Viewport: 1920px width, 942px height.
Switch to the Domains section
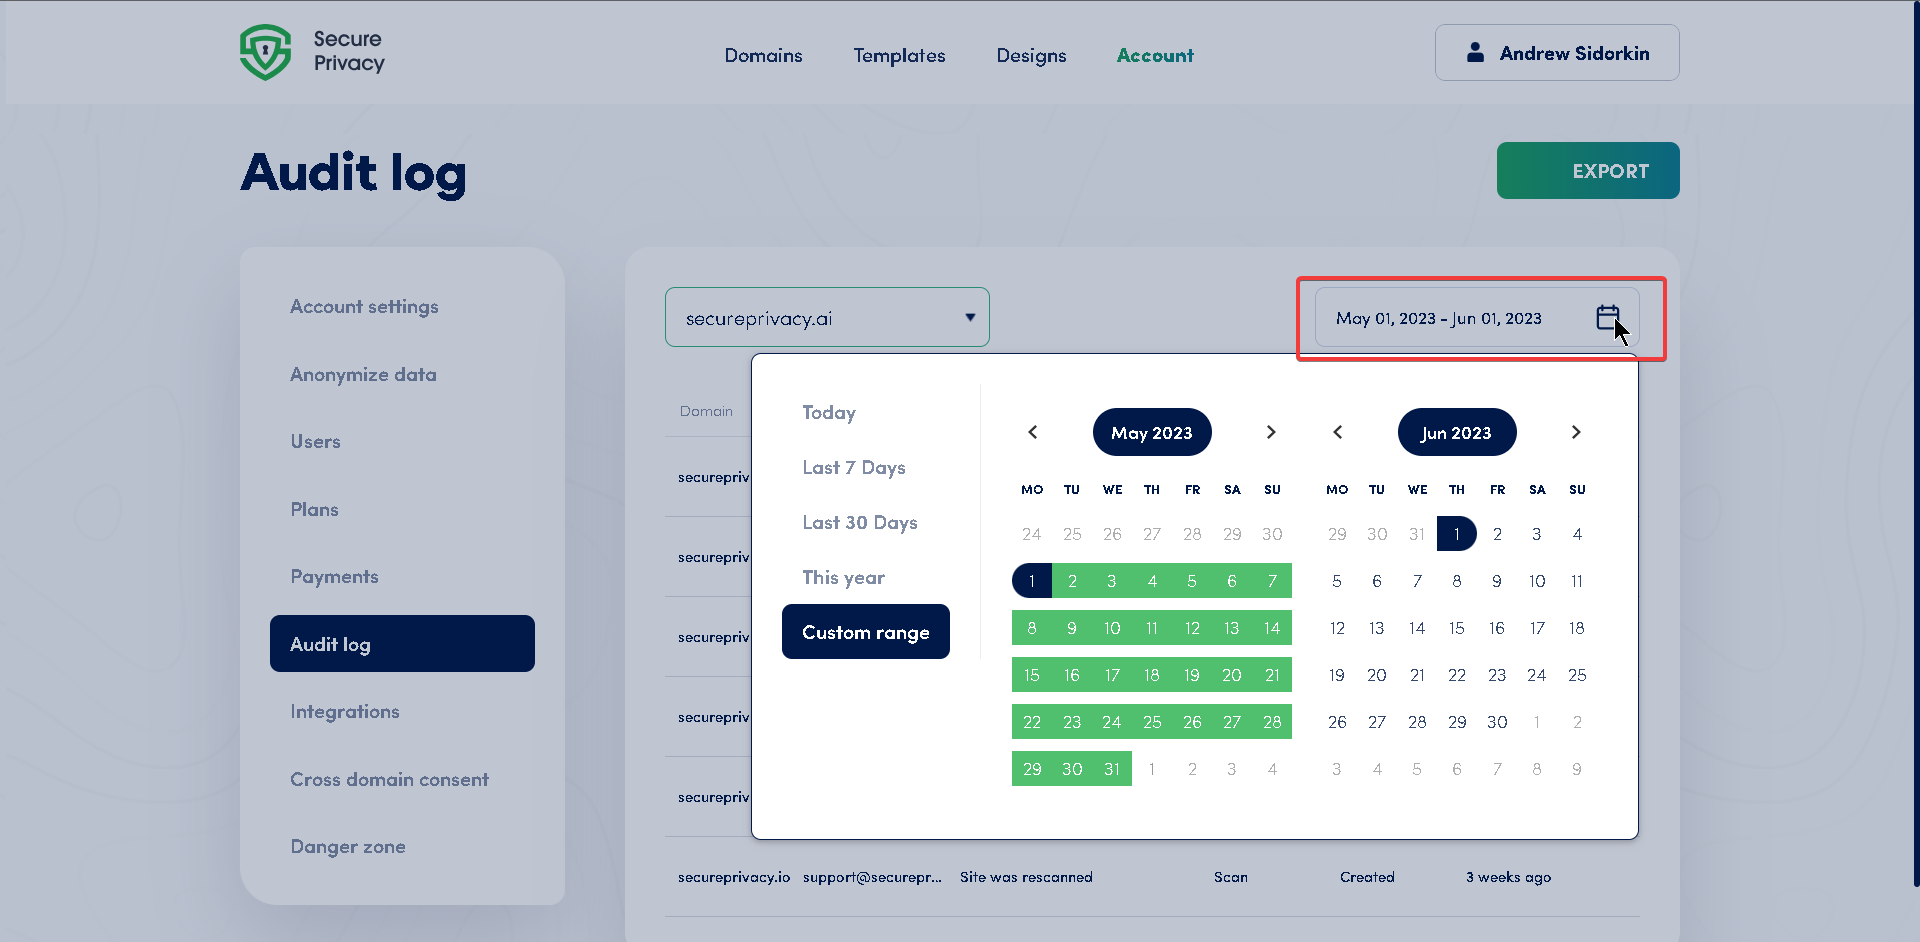point(763,56)
